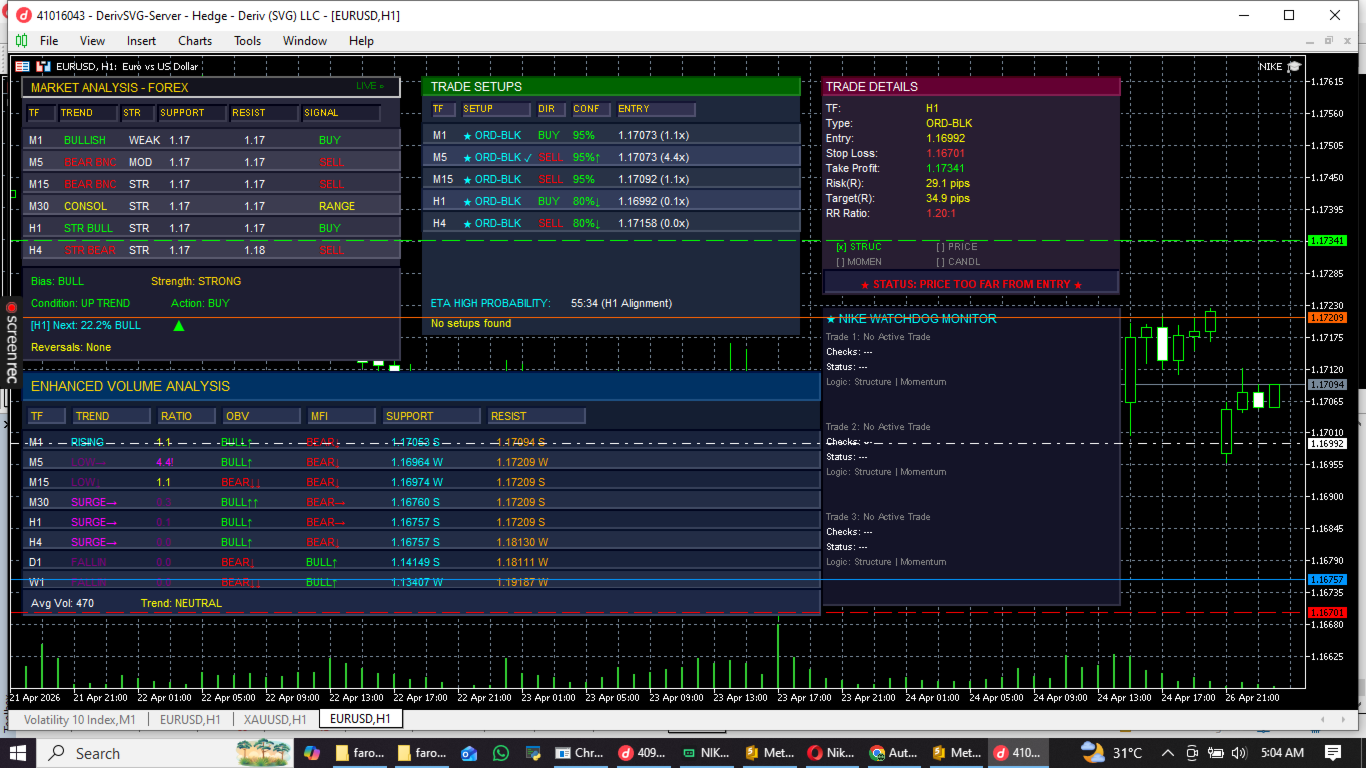Click the M15 ORD-BLK SELL setup row
This screenshot has height=768, width=1366.
pyautogui.click(x=612, y=179)
